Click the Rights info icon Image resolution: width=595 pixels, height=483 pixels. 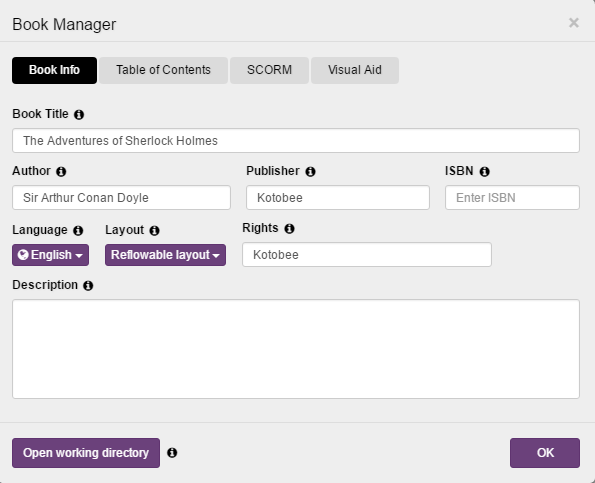290,228
